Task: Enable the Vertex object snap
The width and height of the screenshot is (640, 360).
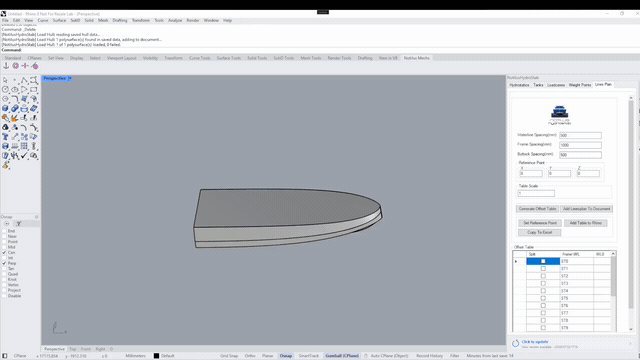Action: [x=4, y=285]
